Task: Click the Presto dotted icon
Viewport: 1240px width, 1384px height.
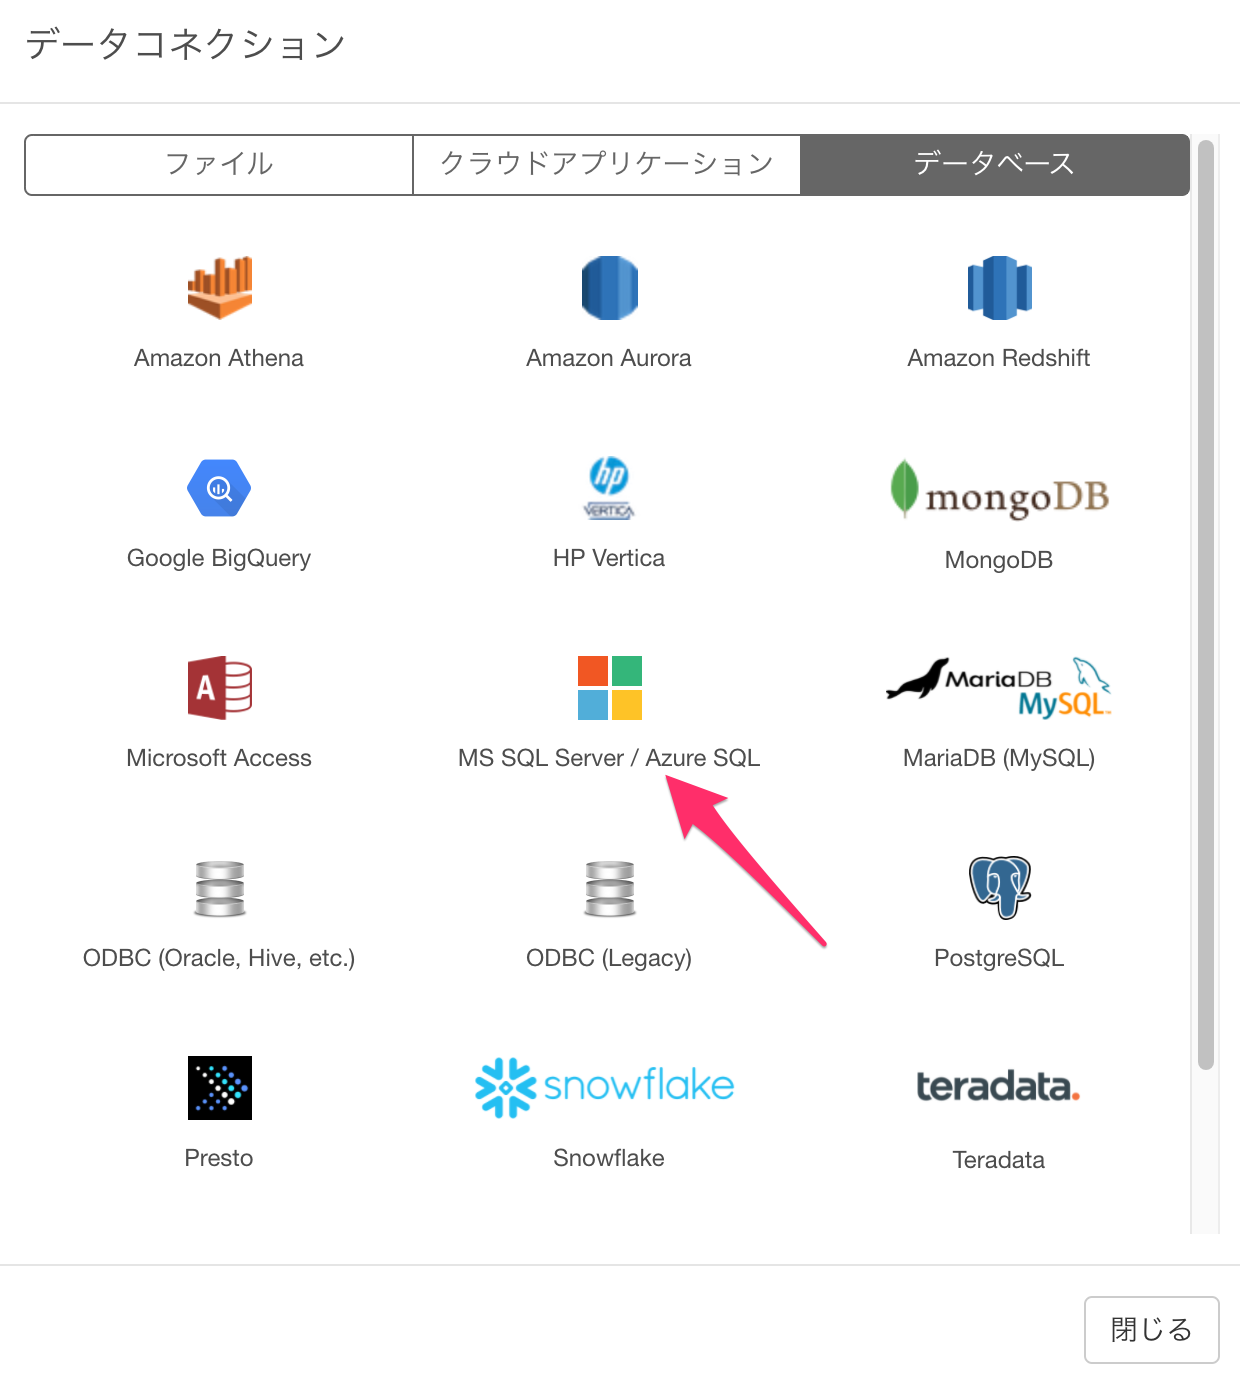Action: [x=220, y=1088]
